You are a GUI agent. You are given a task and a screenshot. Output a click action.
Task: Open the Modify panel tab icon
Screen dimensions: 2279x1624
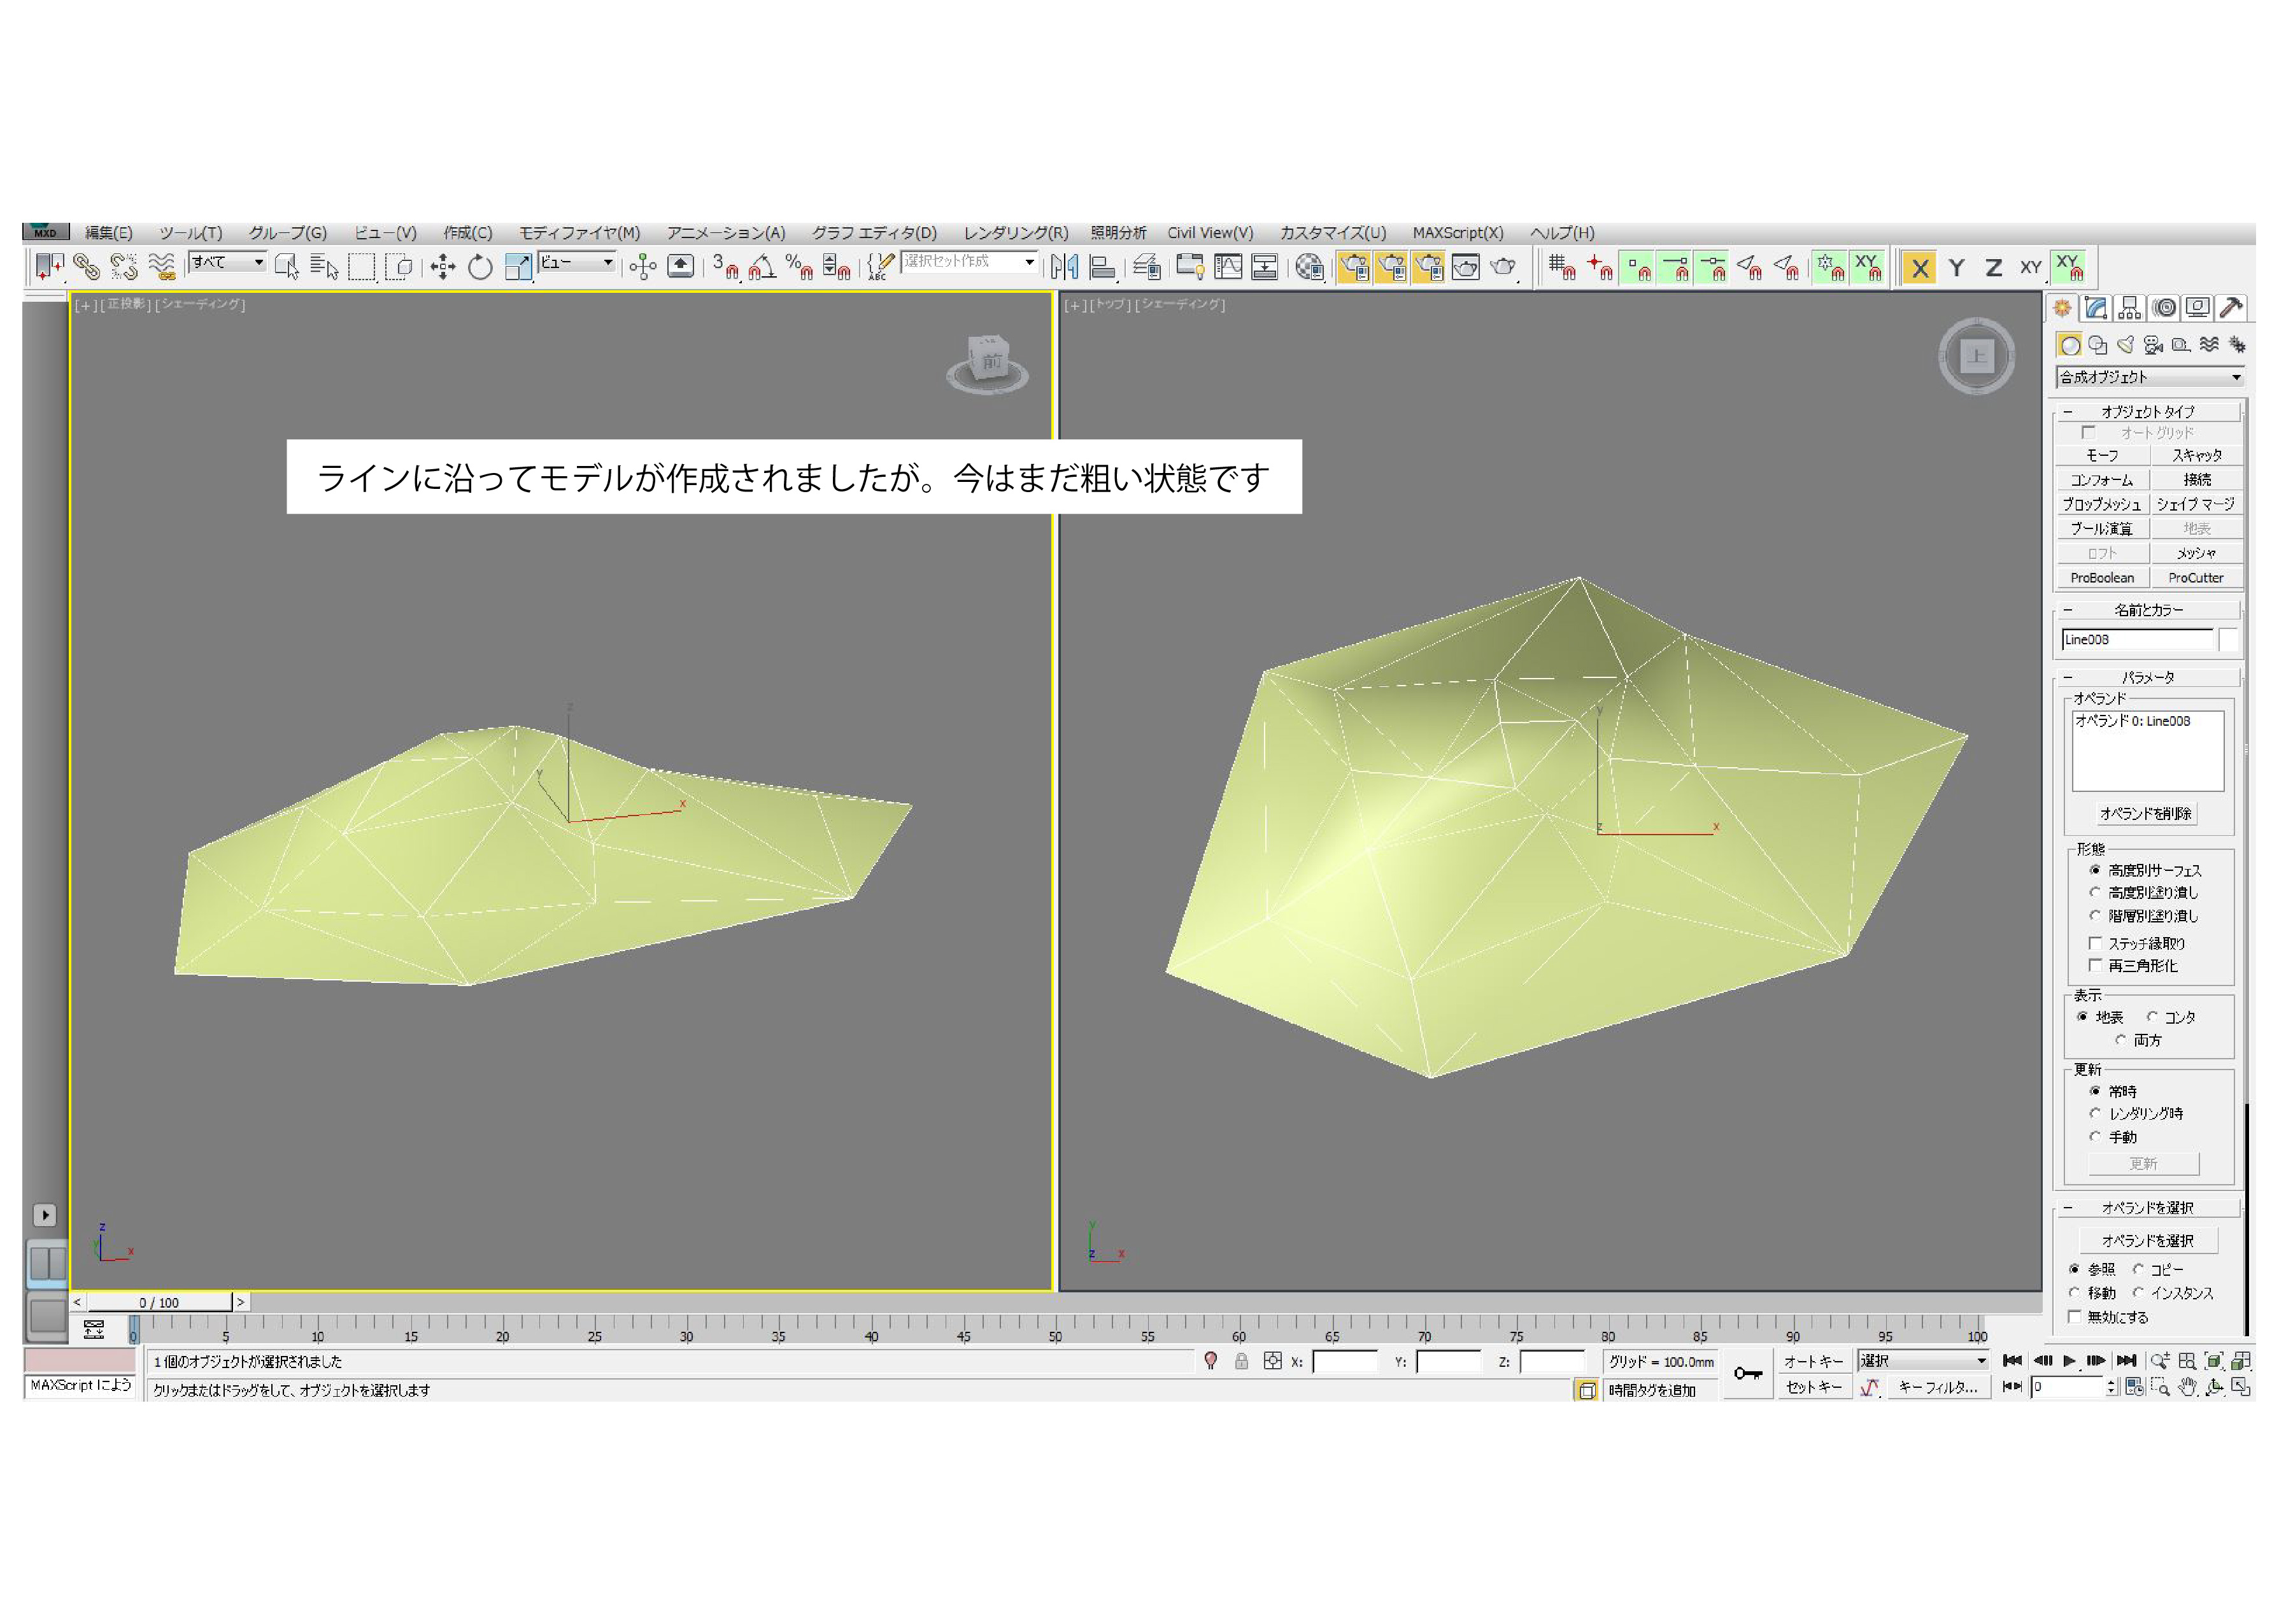2097,308
